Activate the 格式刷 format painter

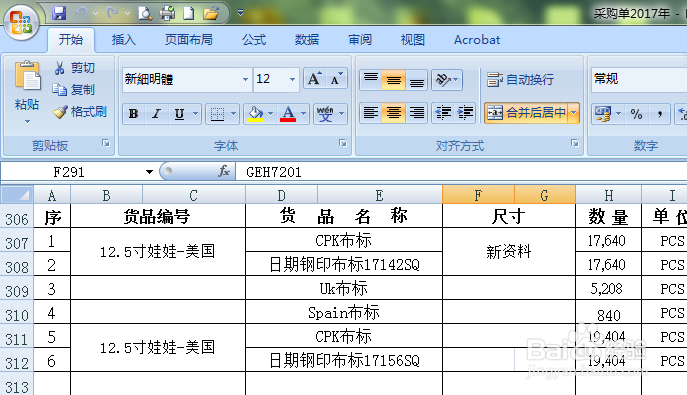click(x=80, y=112)
